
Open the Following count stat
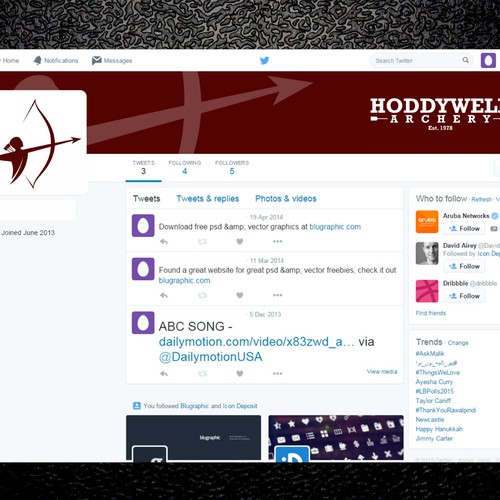185,167
